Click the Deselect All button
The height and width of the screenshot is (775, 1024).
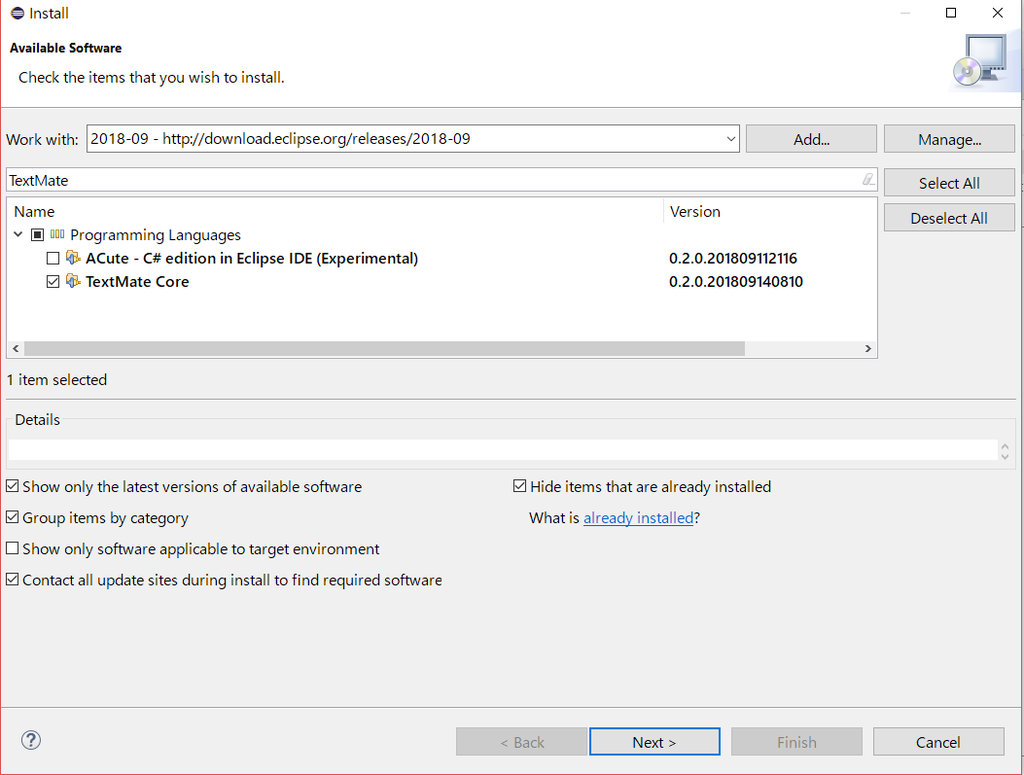(949, 218)
